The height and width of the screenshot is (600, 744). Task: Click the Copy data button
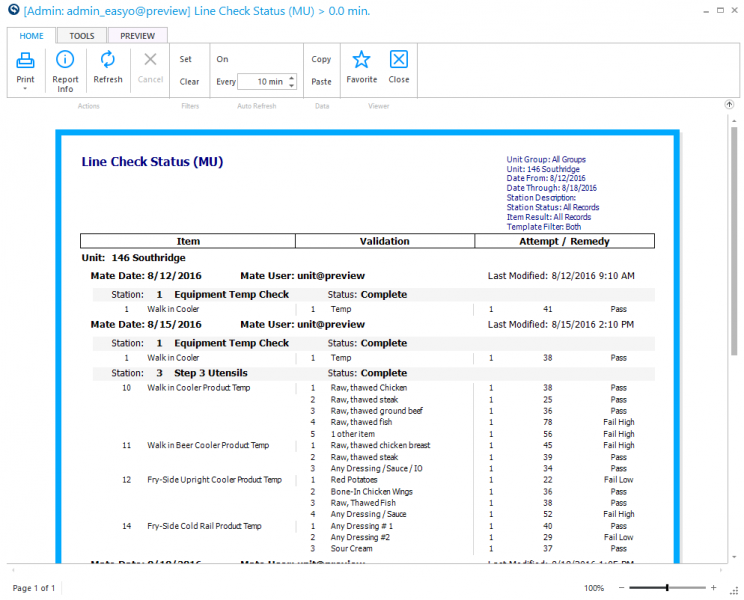click(x=321, y=59)
